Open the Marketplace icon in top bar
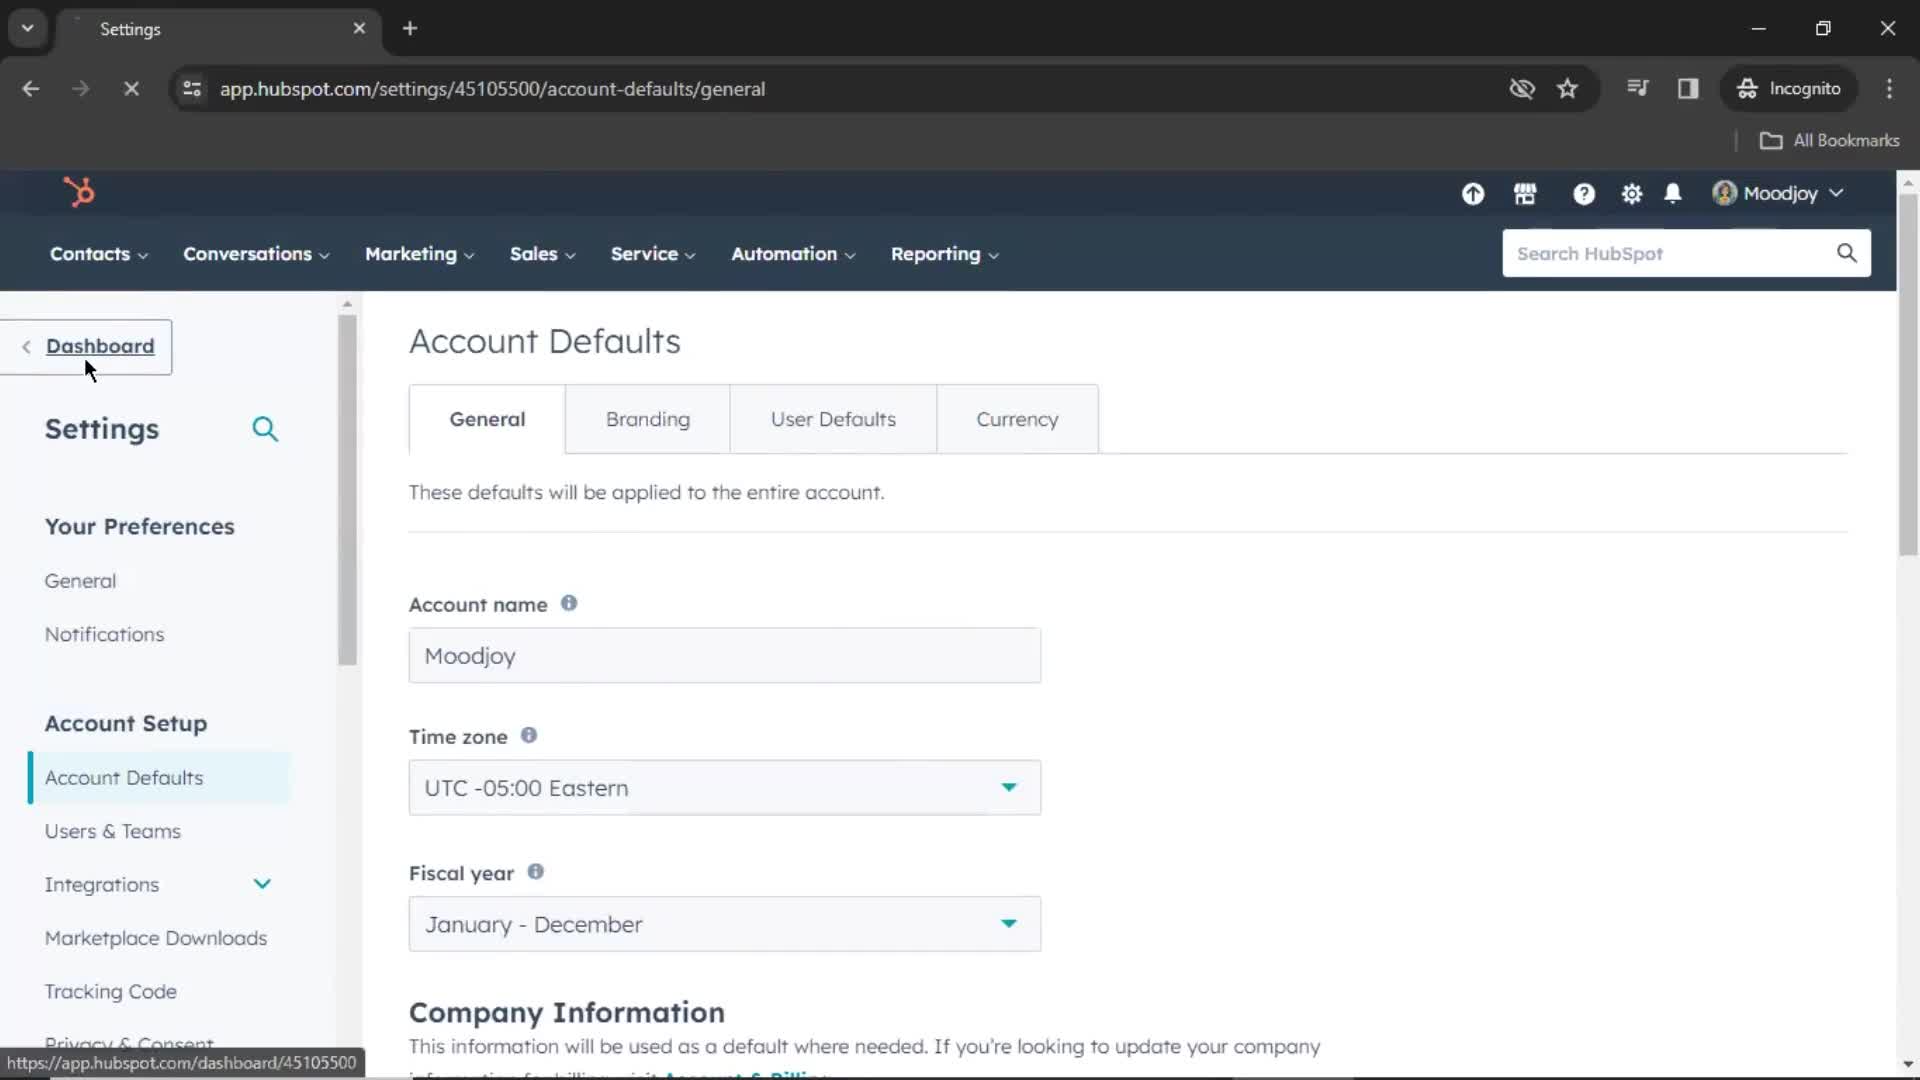This screenshot has width=1920, height=1080. [x=1524, y=193]
